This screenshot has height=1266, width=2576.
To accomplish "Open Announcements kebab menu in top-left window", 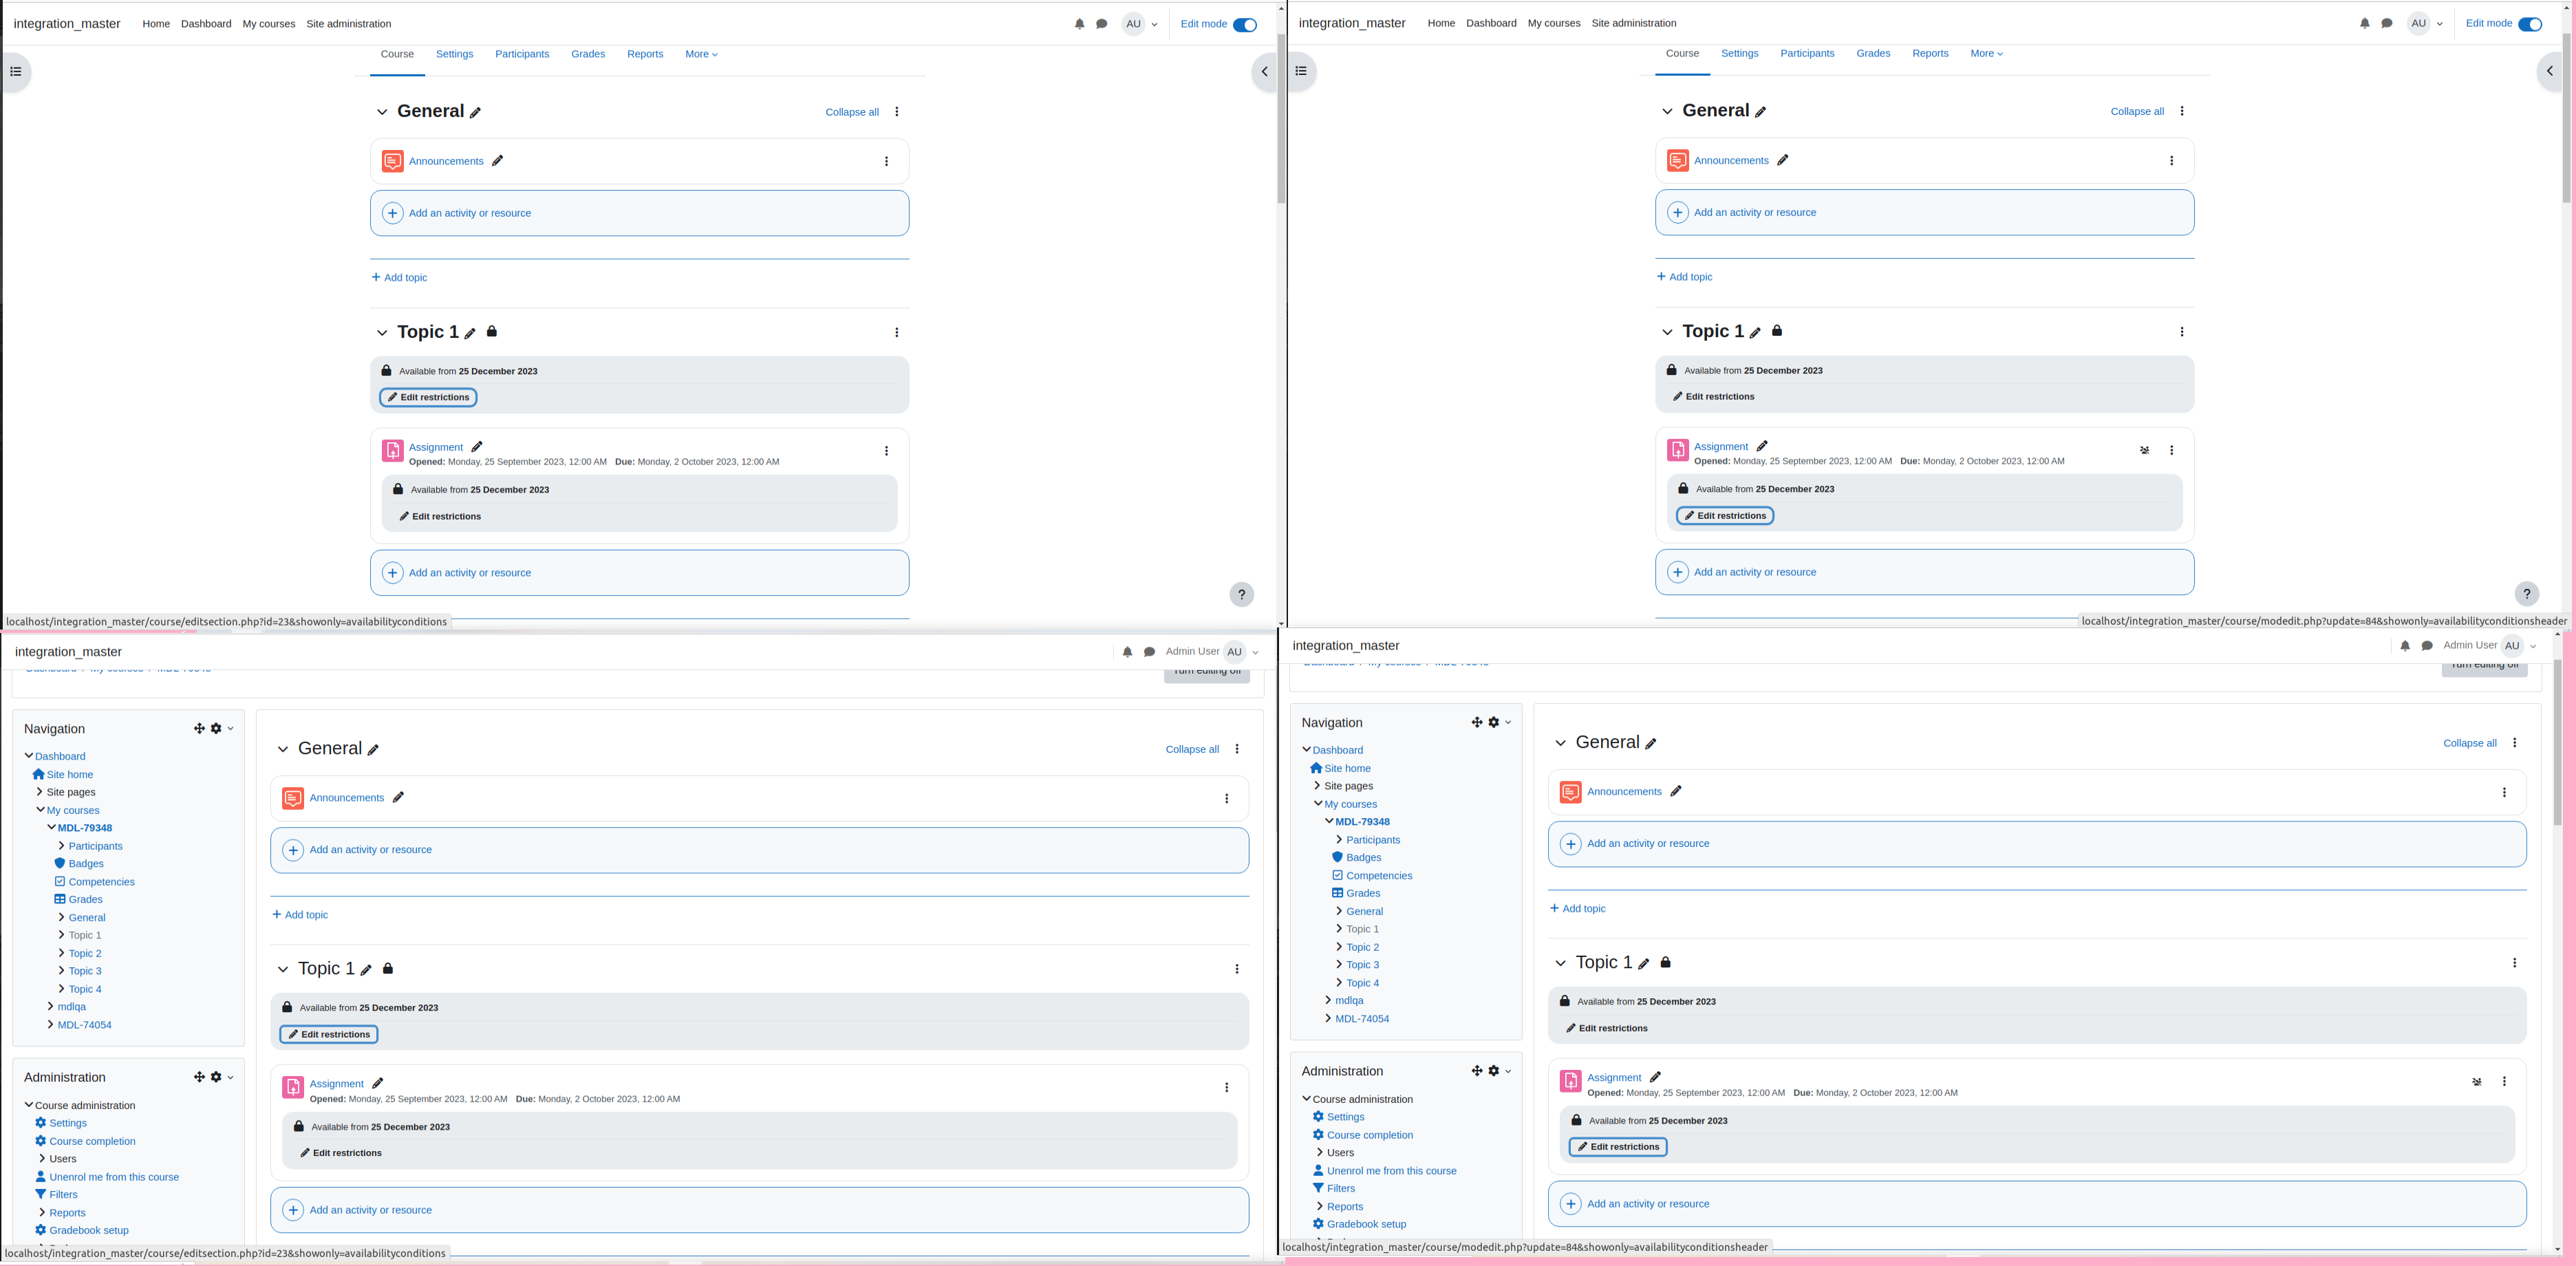I will [x=886, y=162].
